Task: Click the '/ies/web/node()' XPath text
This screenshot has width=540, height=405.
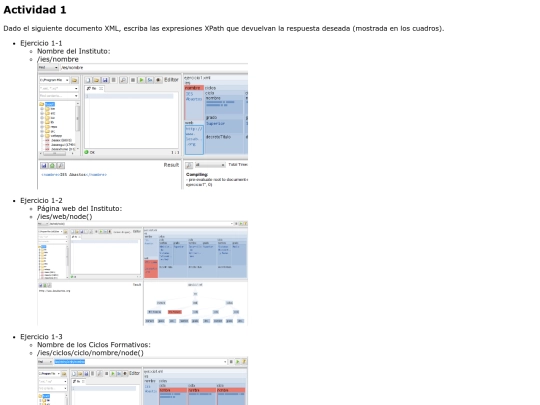Action: point(65,216)
